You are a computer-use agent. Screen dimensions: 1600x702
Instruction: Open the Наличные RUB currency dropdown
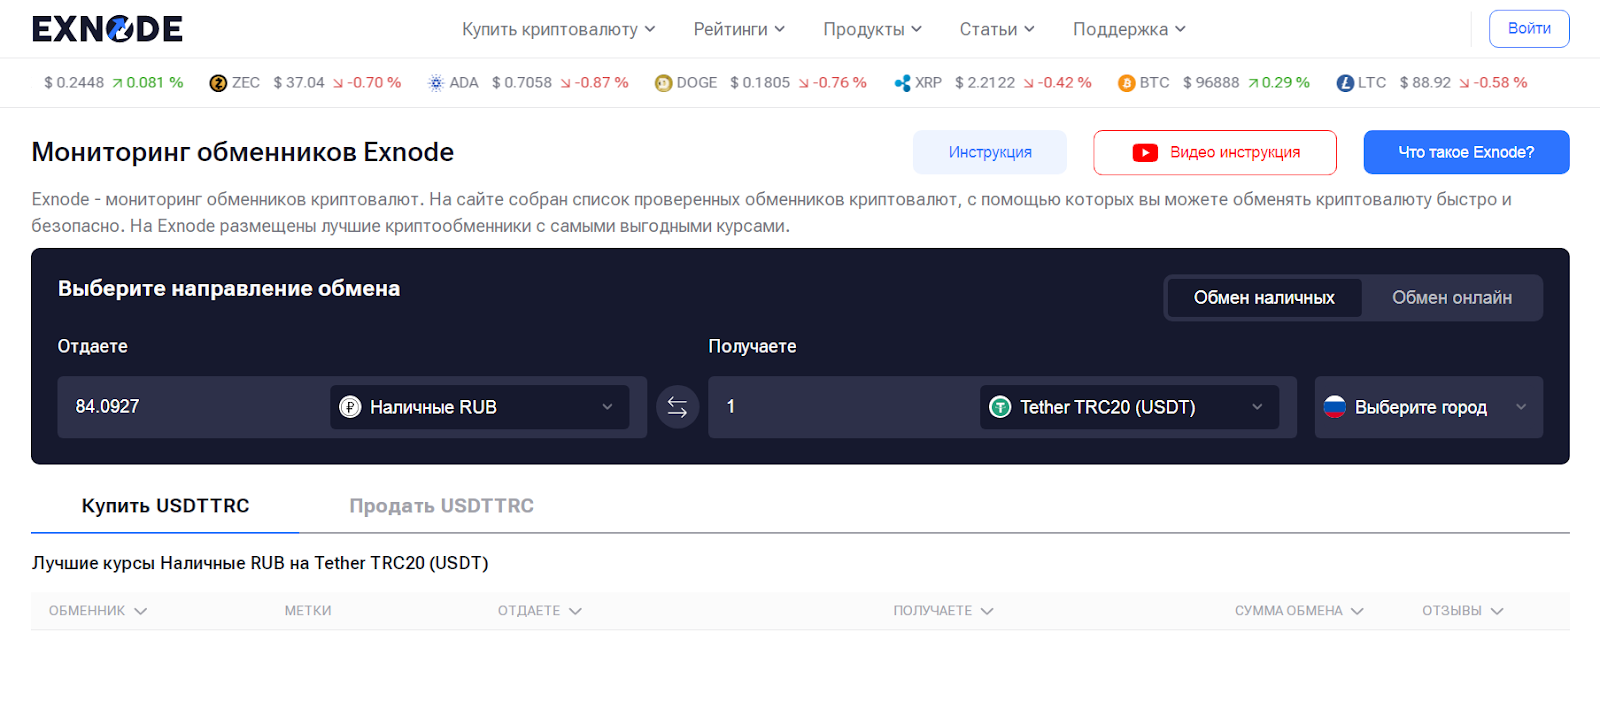tap(480, 407)
